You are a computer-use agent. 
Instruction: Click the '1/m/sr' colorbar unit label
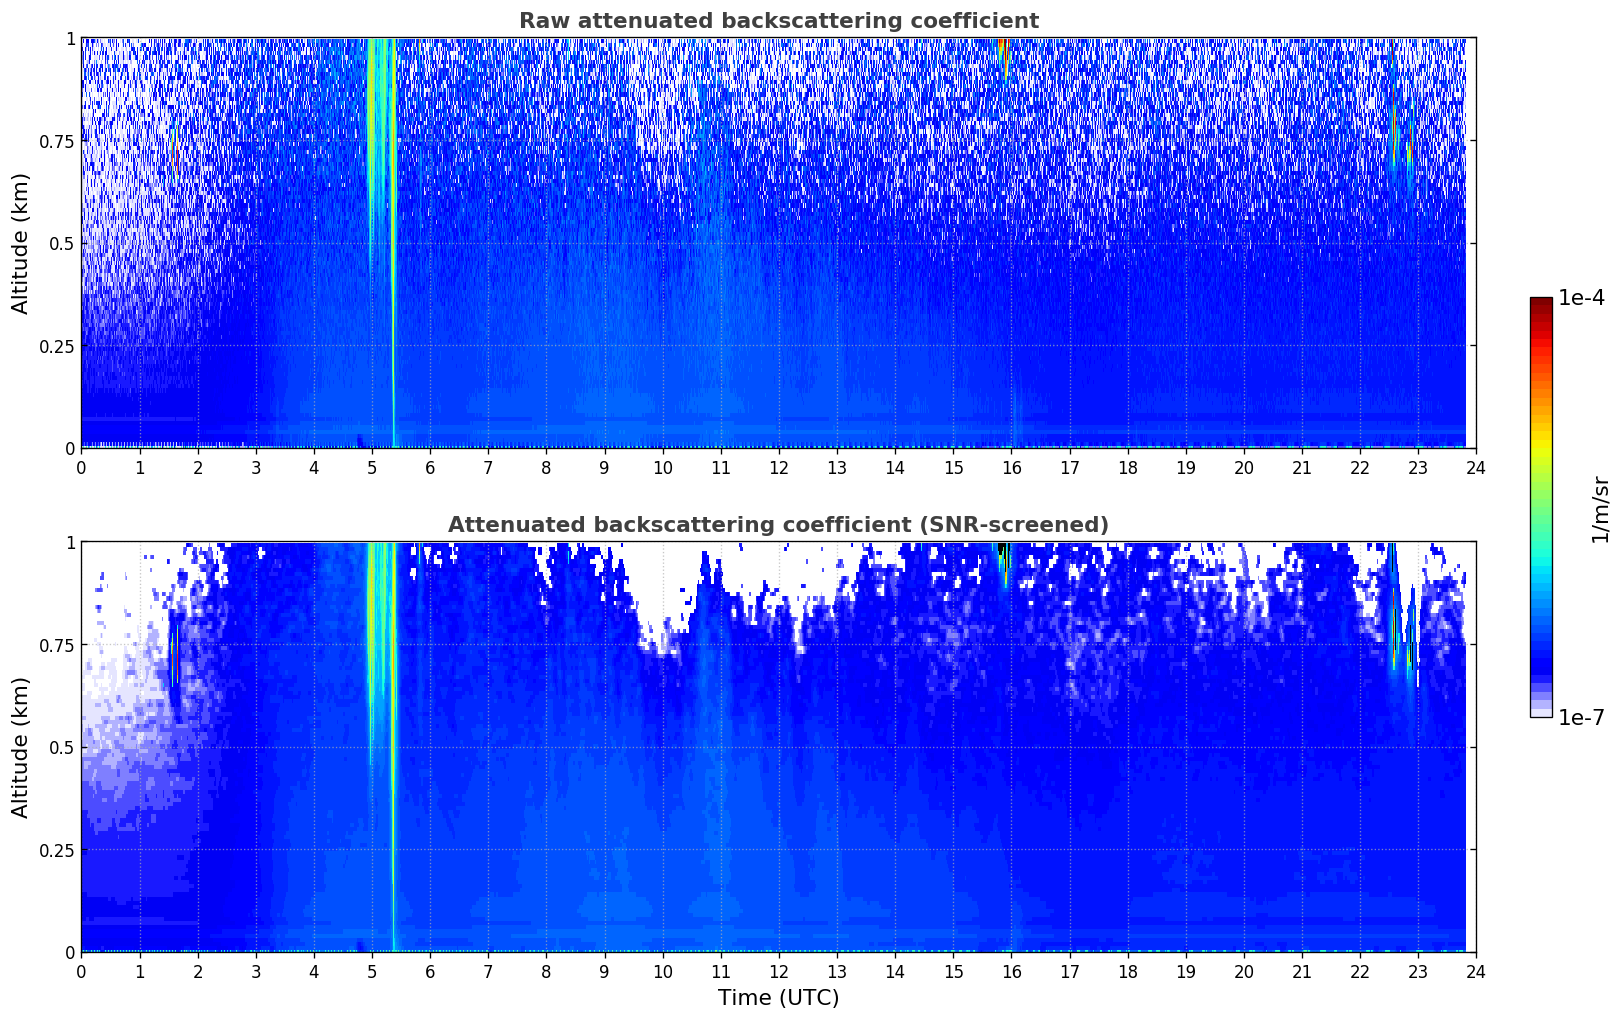1600,509
